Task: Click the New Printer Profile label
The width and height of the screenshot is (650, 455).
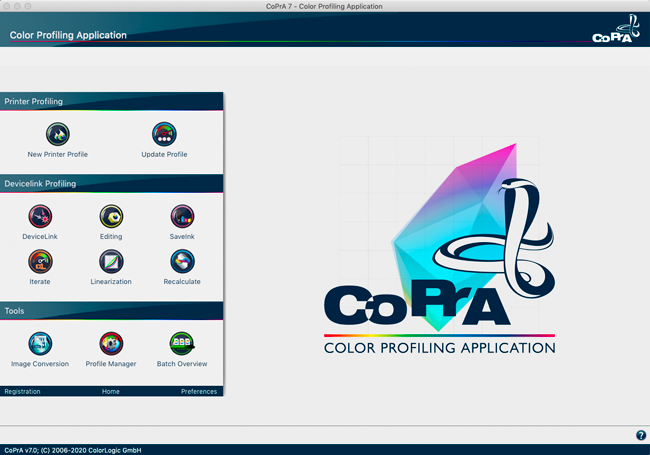Action: 58,154
